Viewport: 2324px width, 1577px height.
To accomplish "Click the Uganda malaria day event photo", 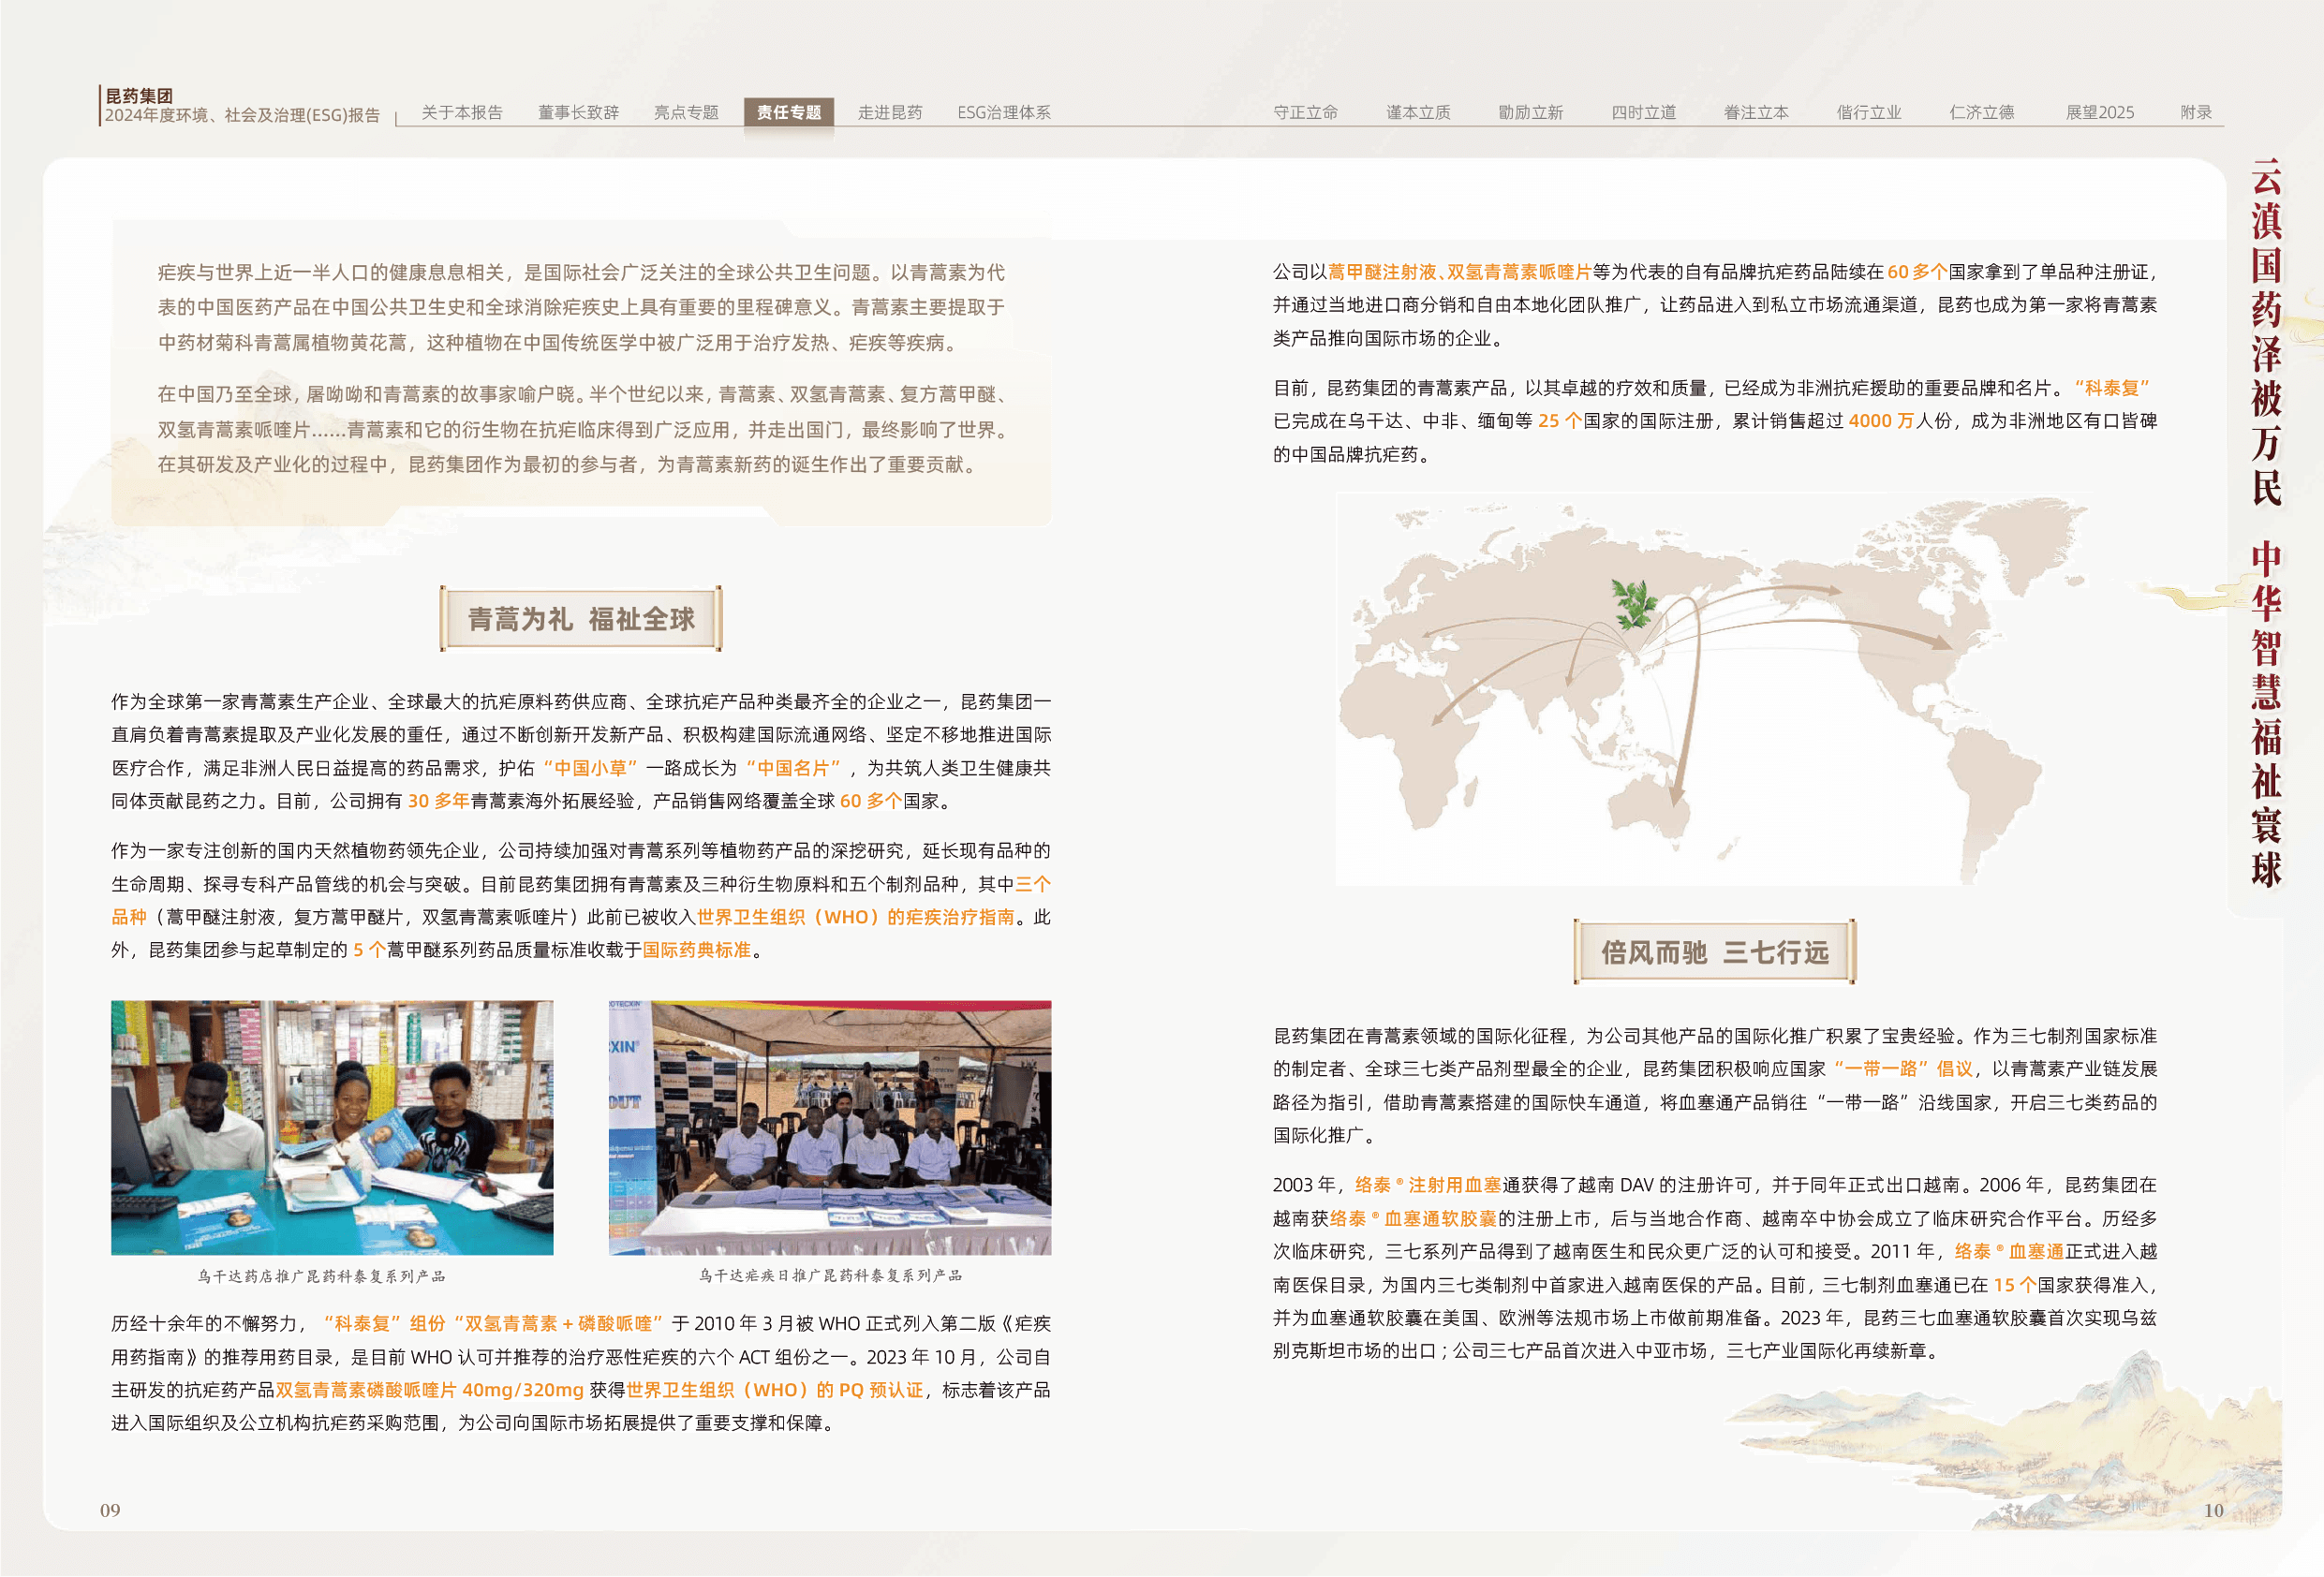I will 829,1127.
